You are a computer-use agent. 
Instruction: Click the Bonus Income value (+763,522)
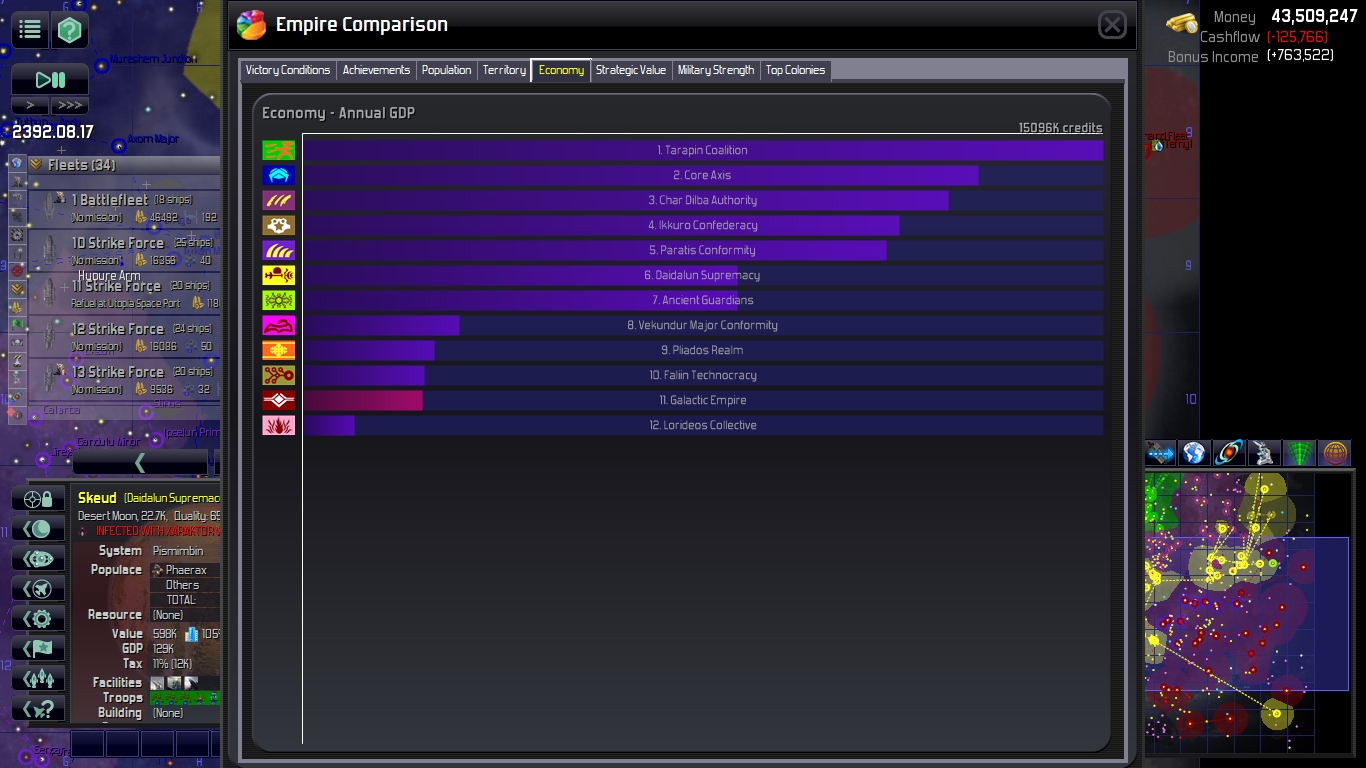click(1300, 56)
